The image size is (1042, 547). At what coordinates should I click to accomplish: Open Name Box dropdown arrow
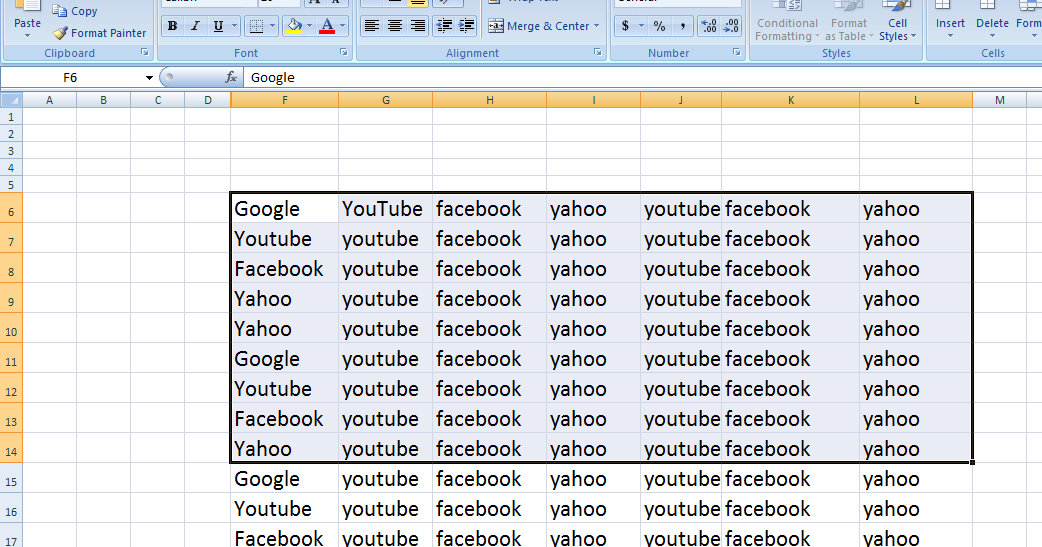[x=149, y=78]
